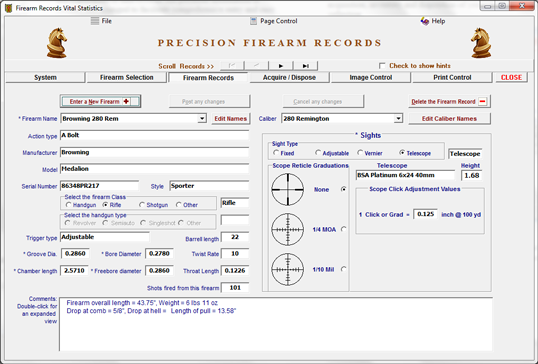
Task: Click the red plus icon on Enter a New Firearm
Action: (x=126, y=101)
